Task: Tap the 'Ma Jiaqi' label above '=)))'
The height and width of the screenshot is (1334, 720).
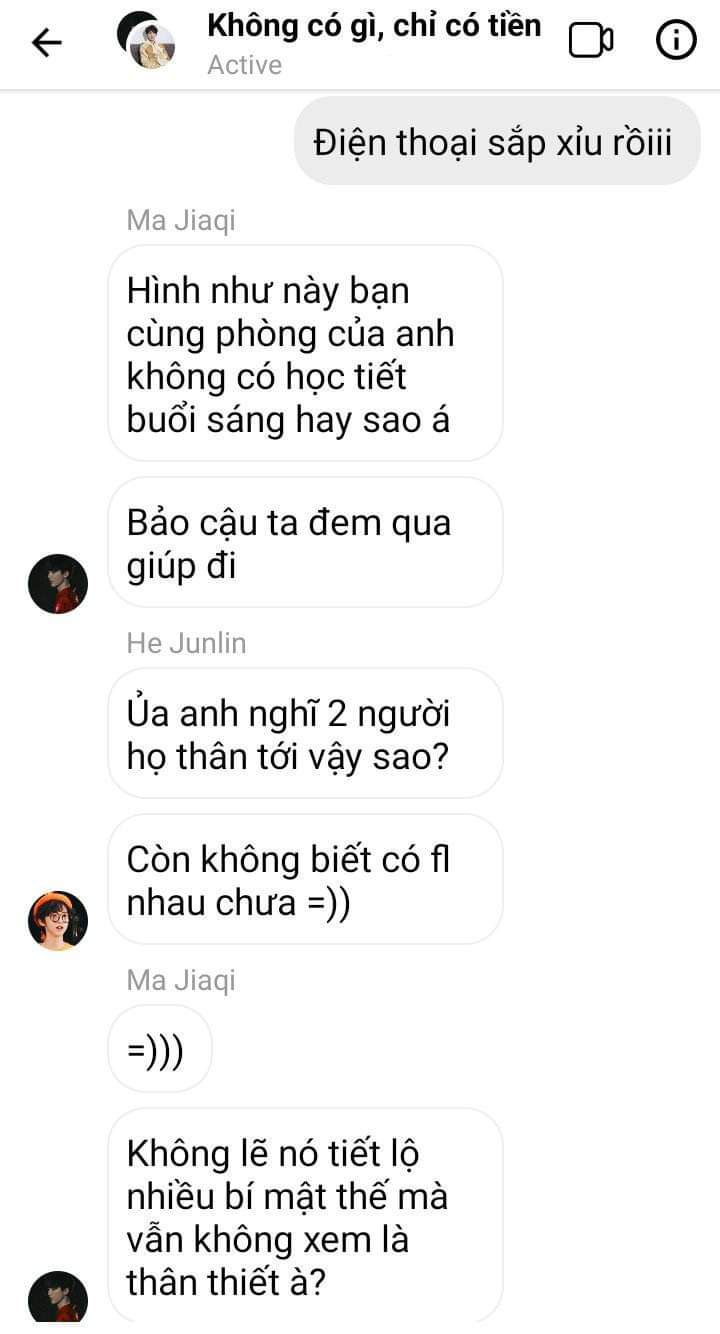Action: click(x=181, y=980)
